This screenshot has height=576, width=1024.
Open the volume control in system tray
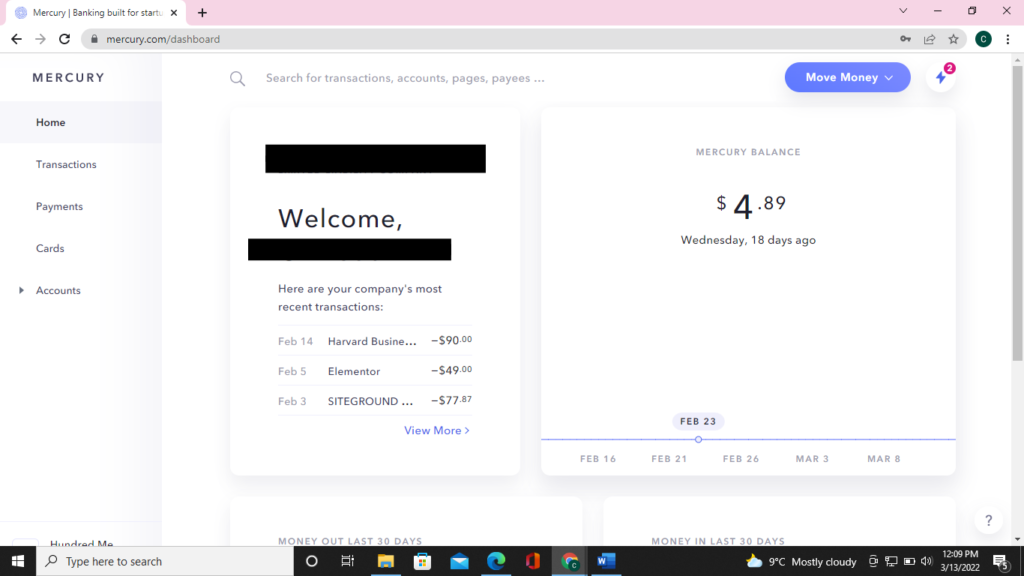(x=926, y=561)
